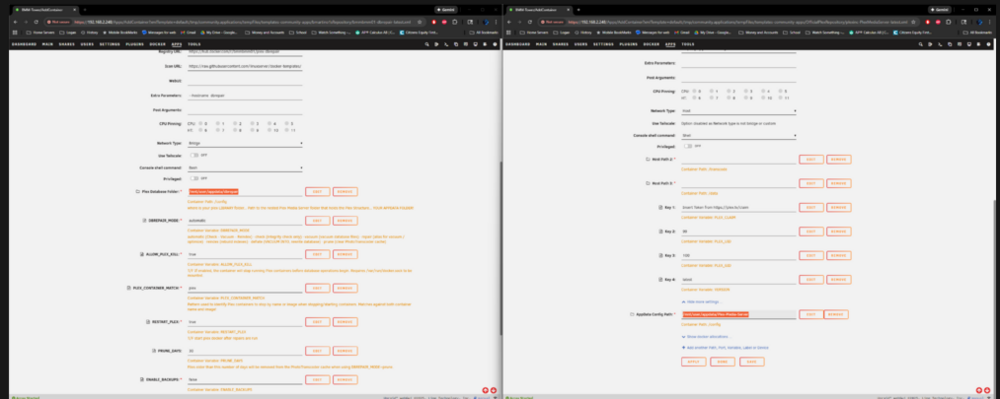1000x399 pixels.
Task: Select CPU 0 pinning in left window
Action: click(x=201, y=123)
